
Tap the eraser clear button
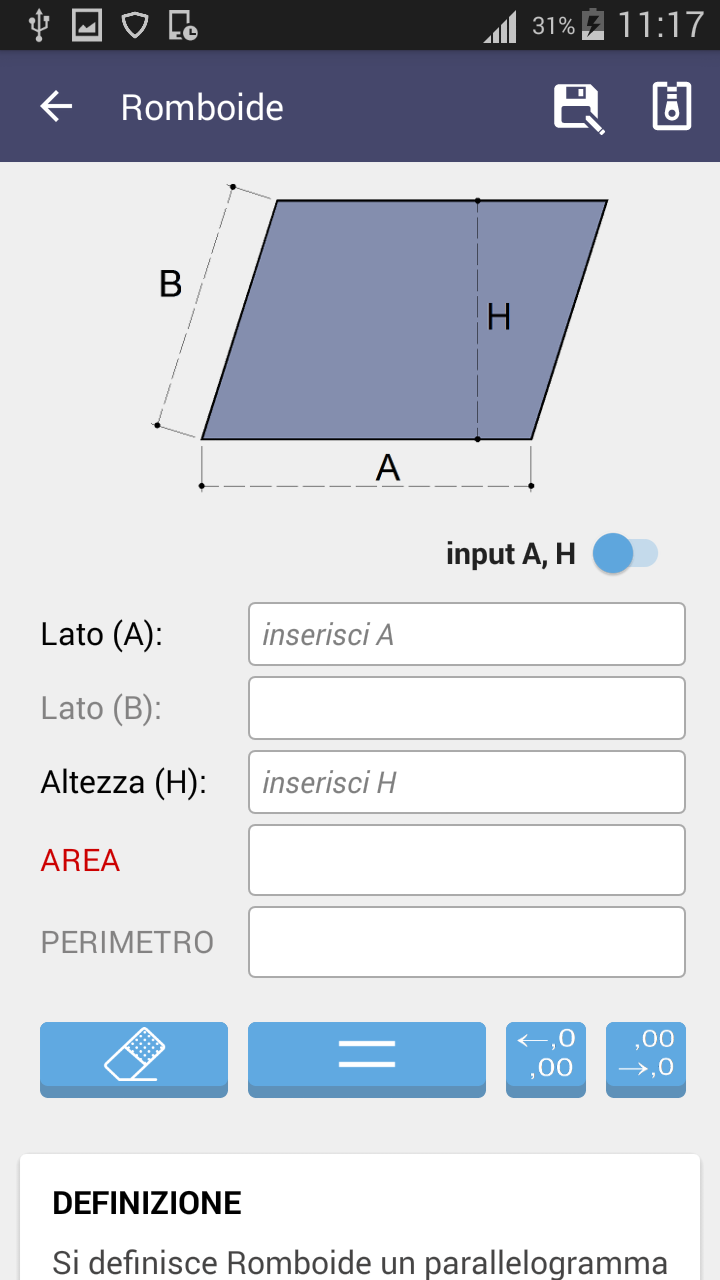point(134,1057)
